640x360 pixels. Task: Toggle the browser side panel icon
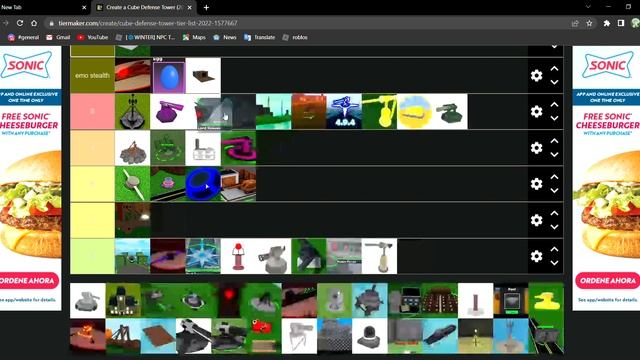tap(621, 23)
